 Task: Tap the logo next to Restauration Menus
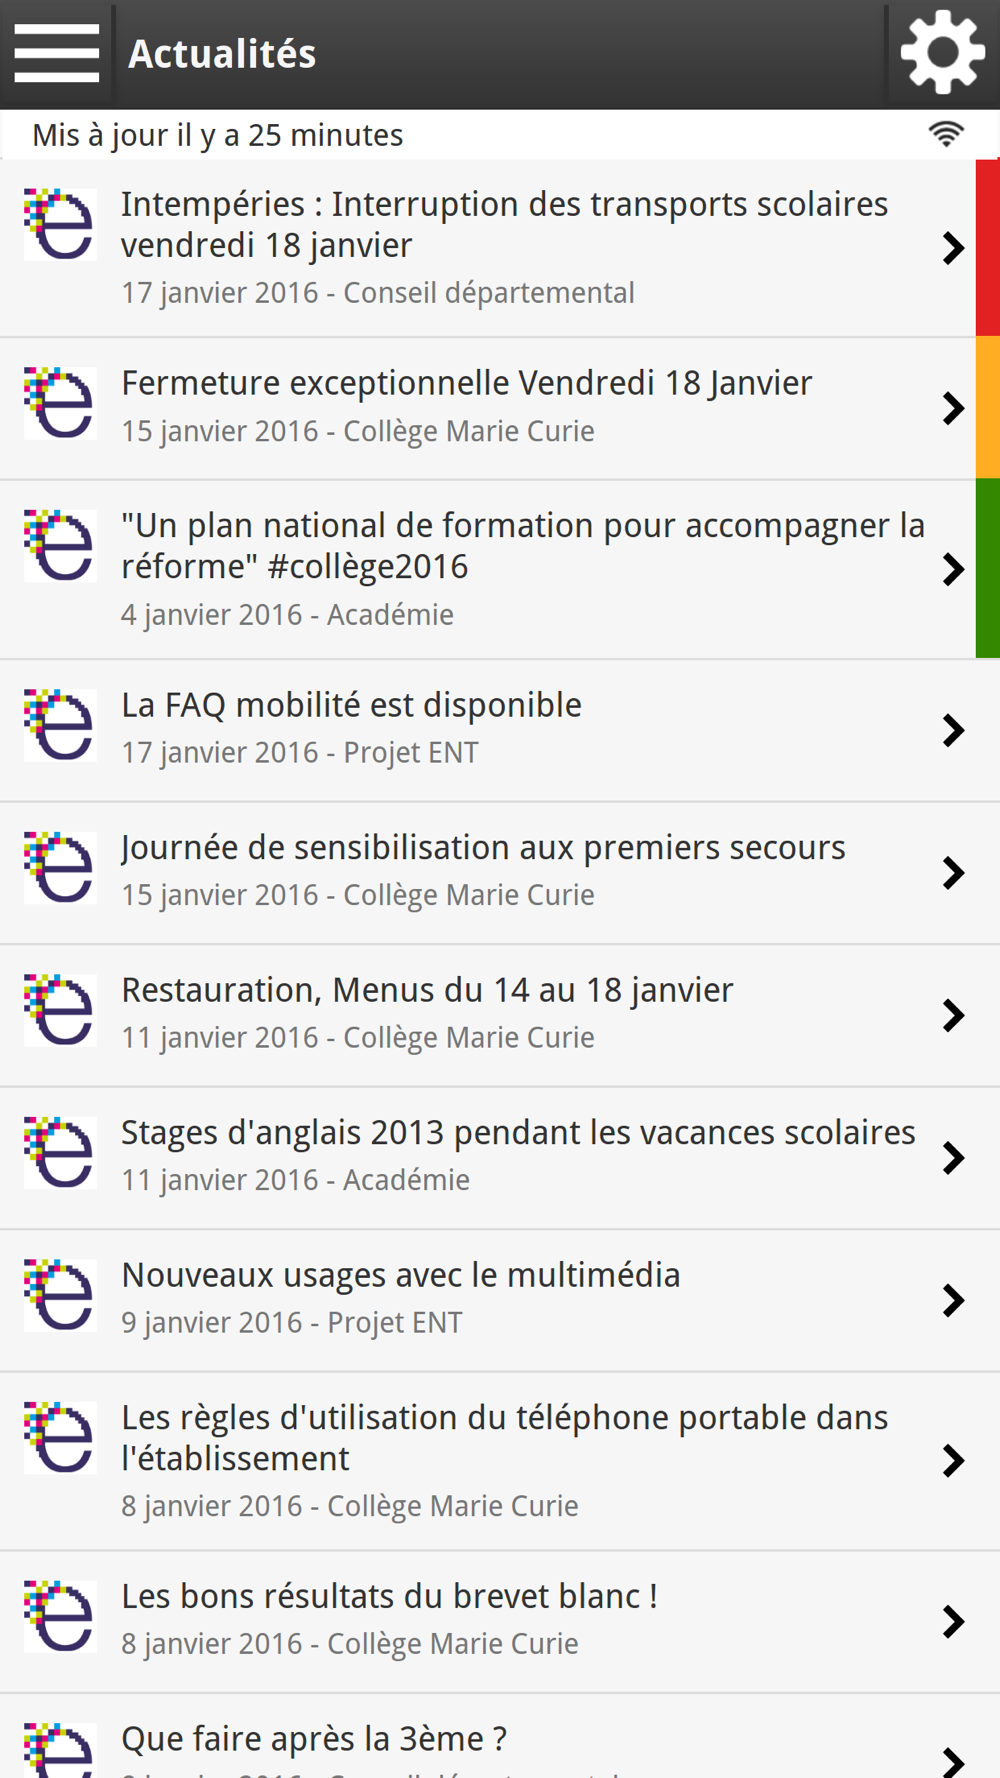[x=60, y=1010]
